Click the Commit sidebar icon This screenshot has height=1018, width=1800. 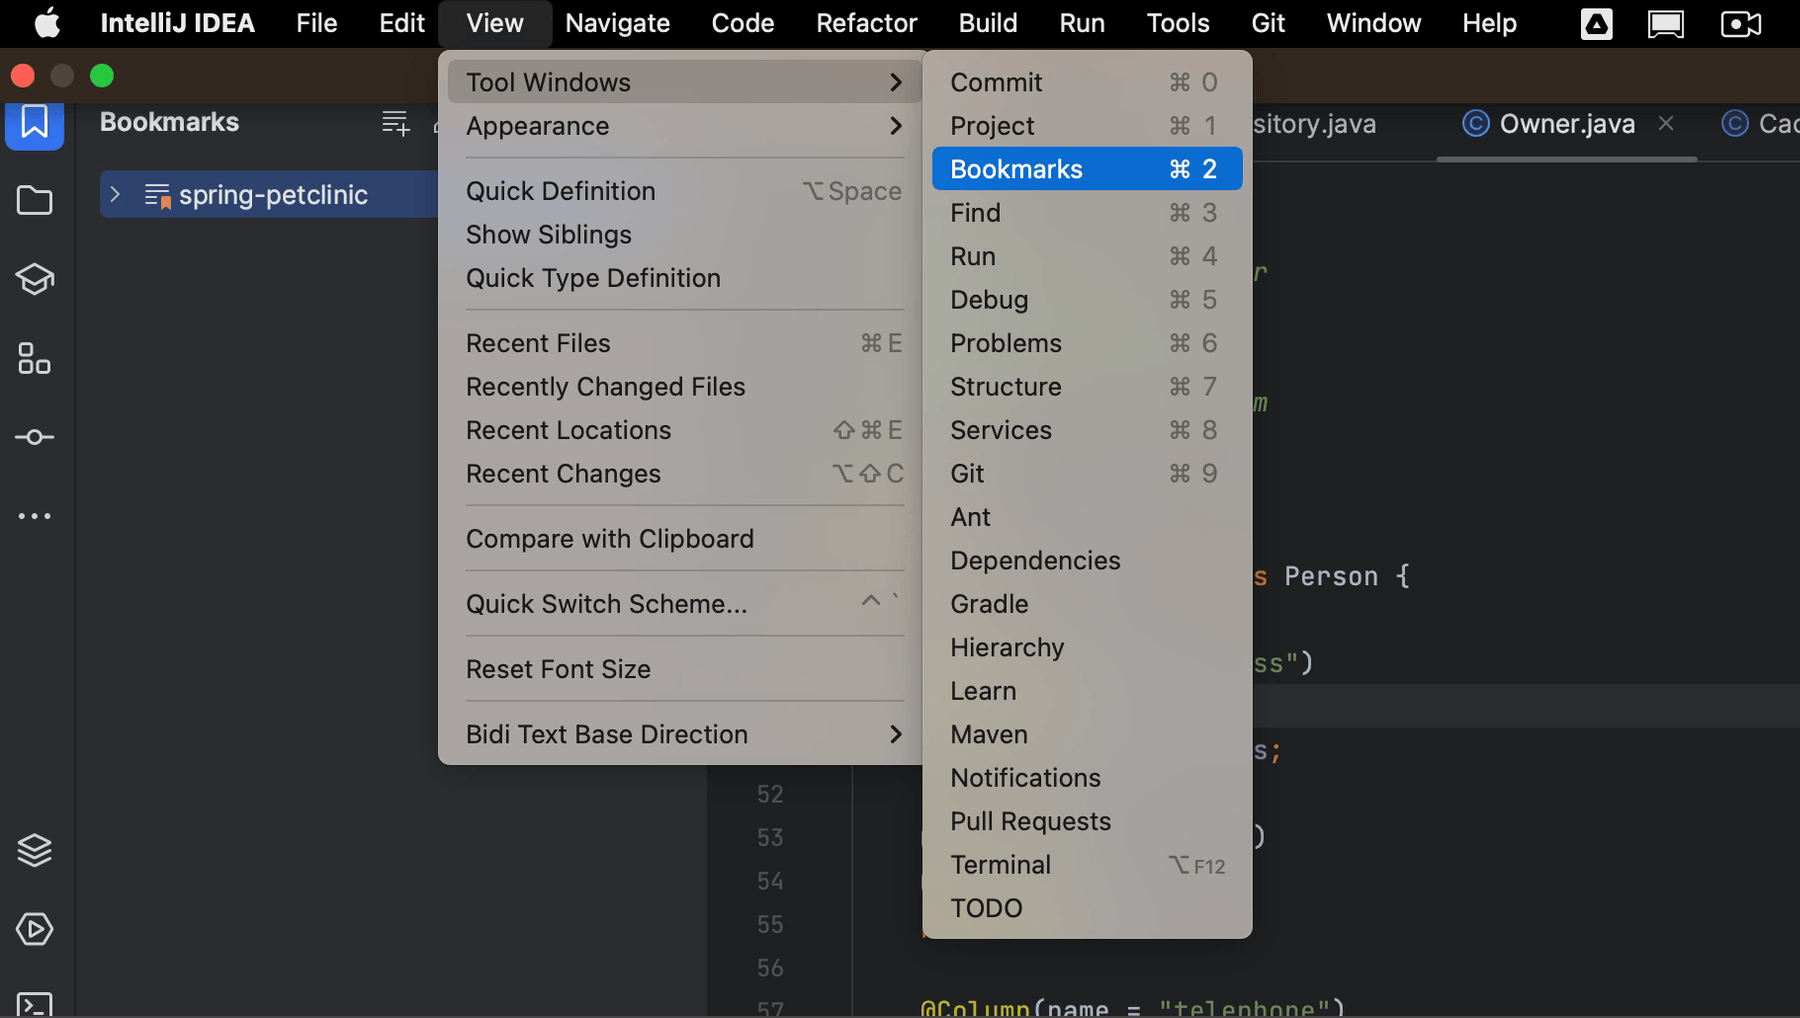click(x=35, y=437)
